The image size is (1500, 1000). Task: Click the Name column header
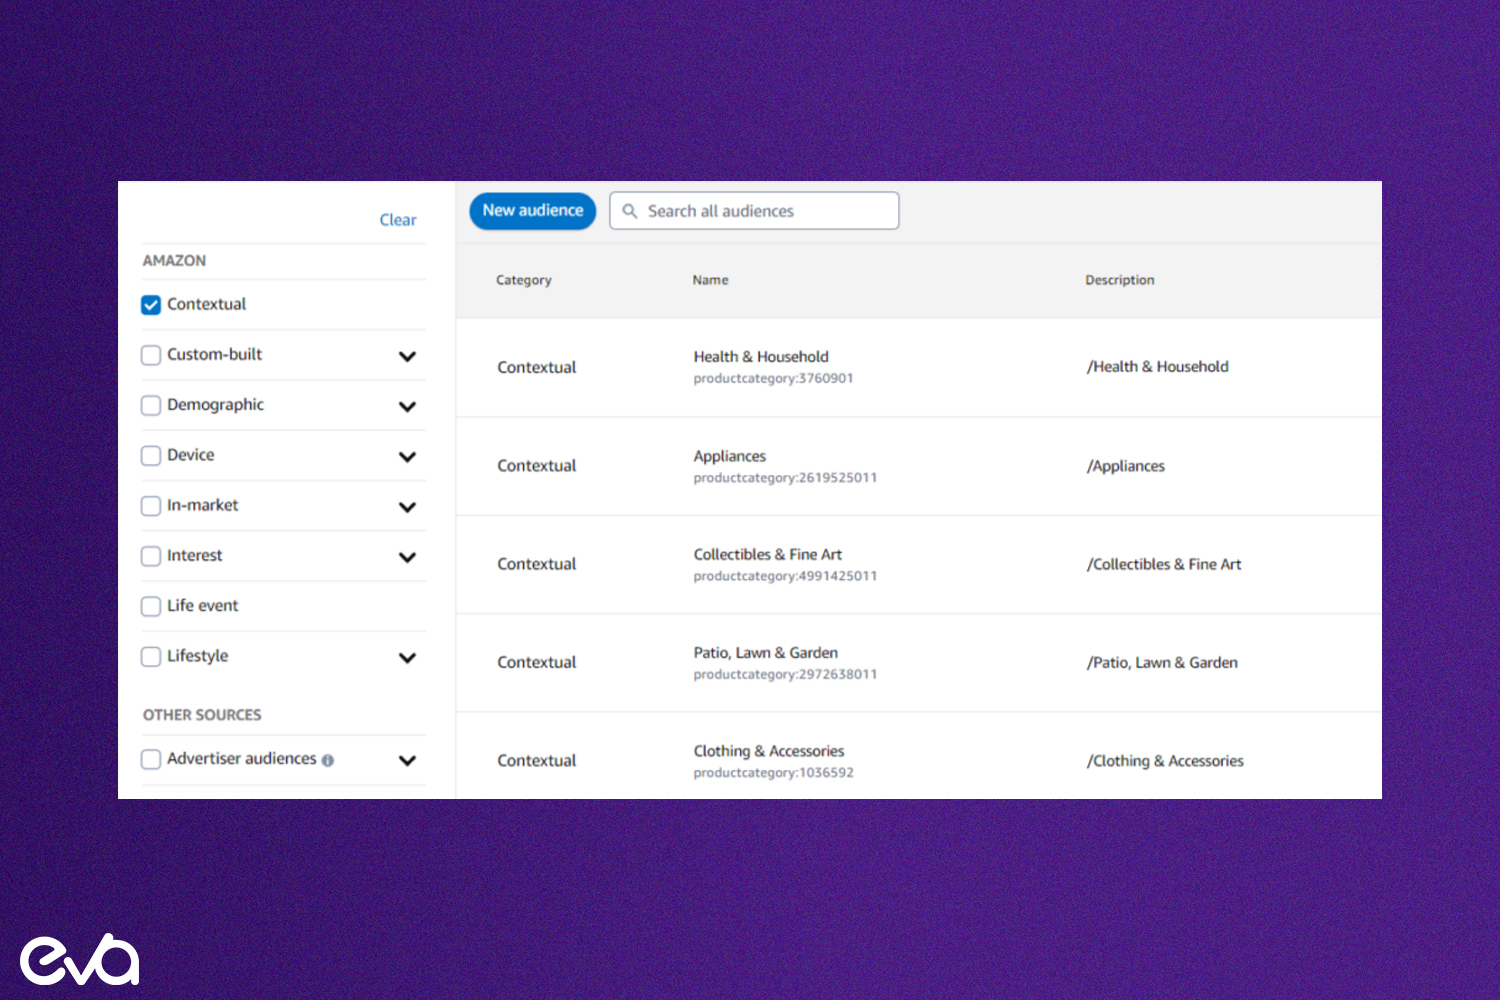(710, 280)
